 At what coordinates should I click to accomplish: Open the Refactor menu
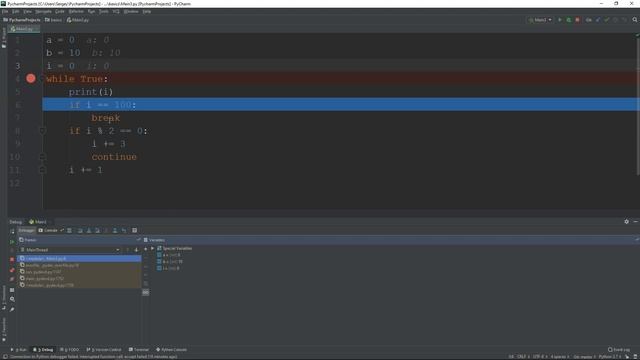click(76, 11)
